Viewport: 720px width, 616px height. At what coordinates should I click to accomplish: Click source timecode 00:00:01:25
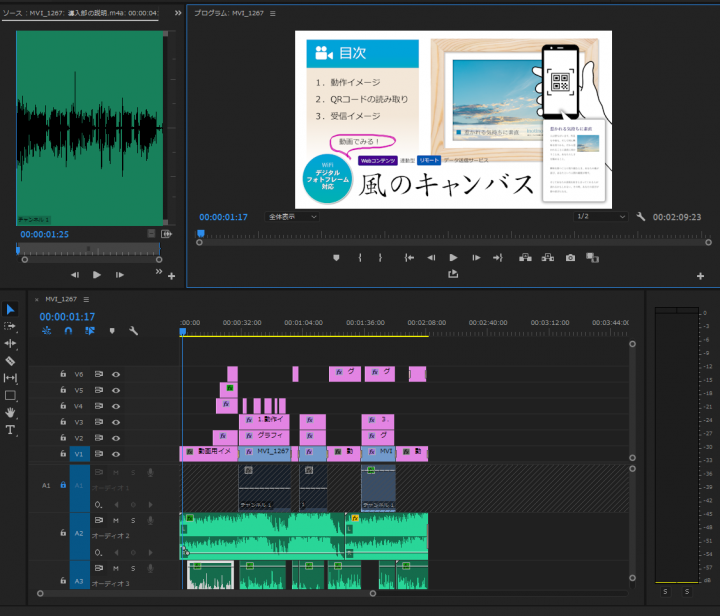coord(45,234)
